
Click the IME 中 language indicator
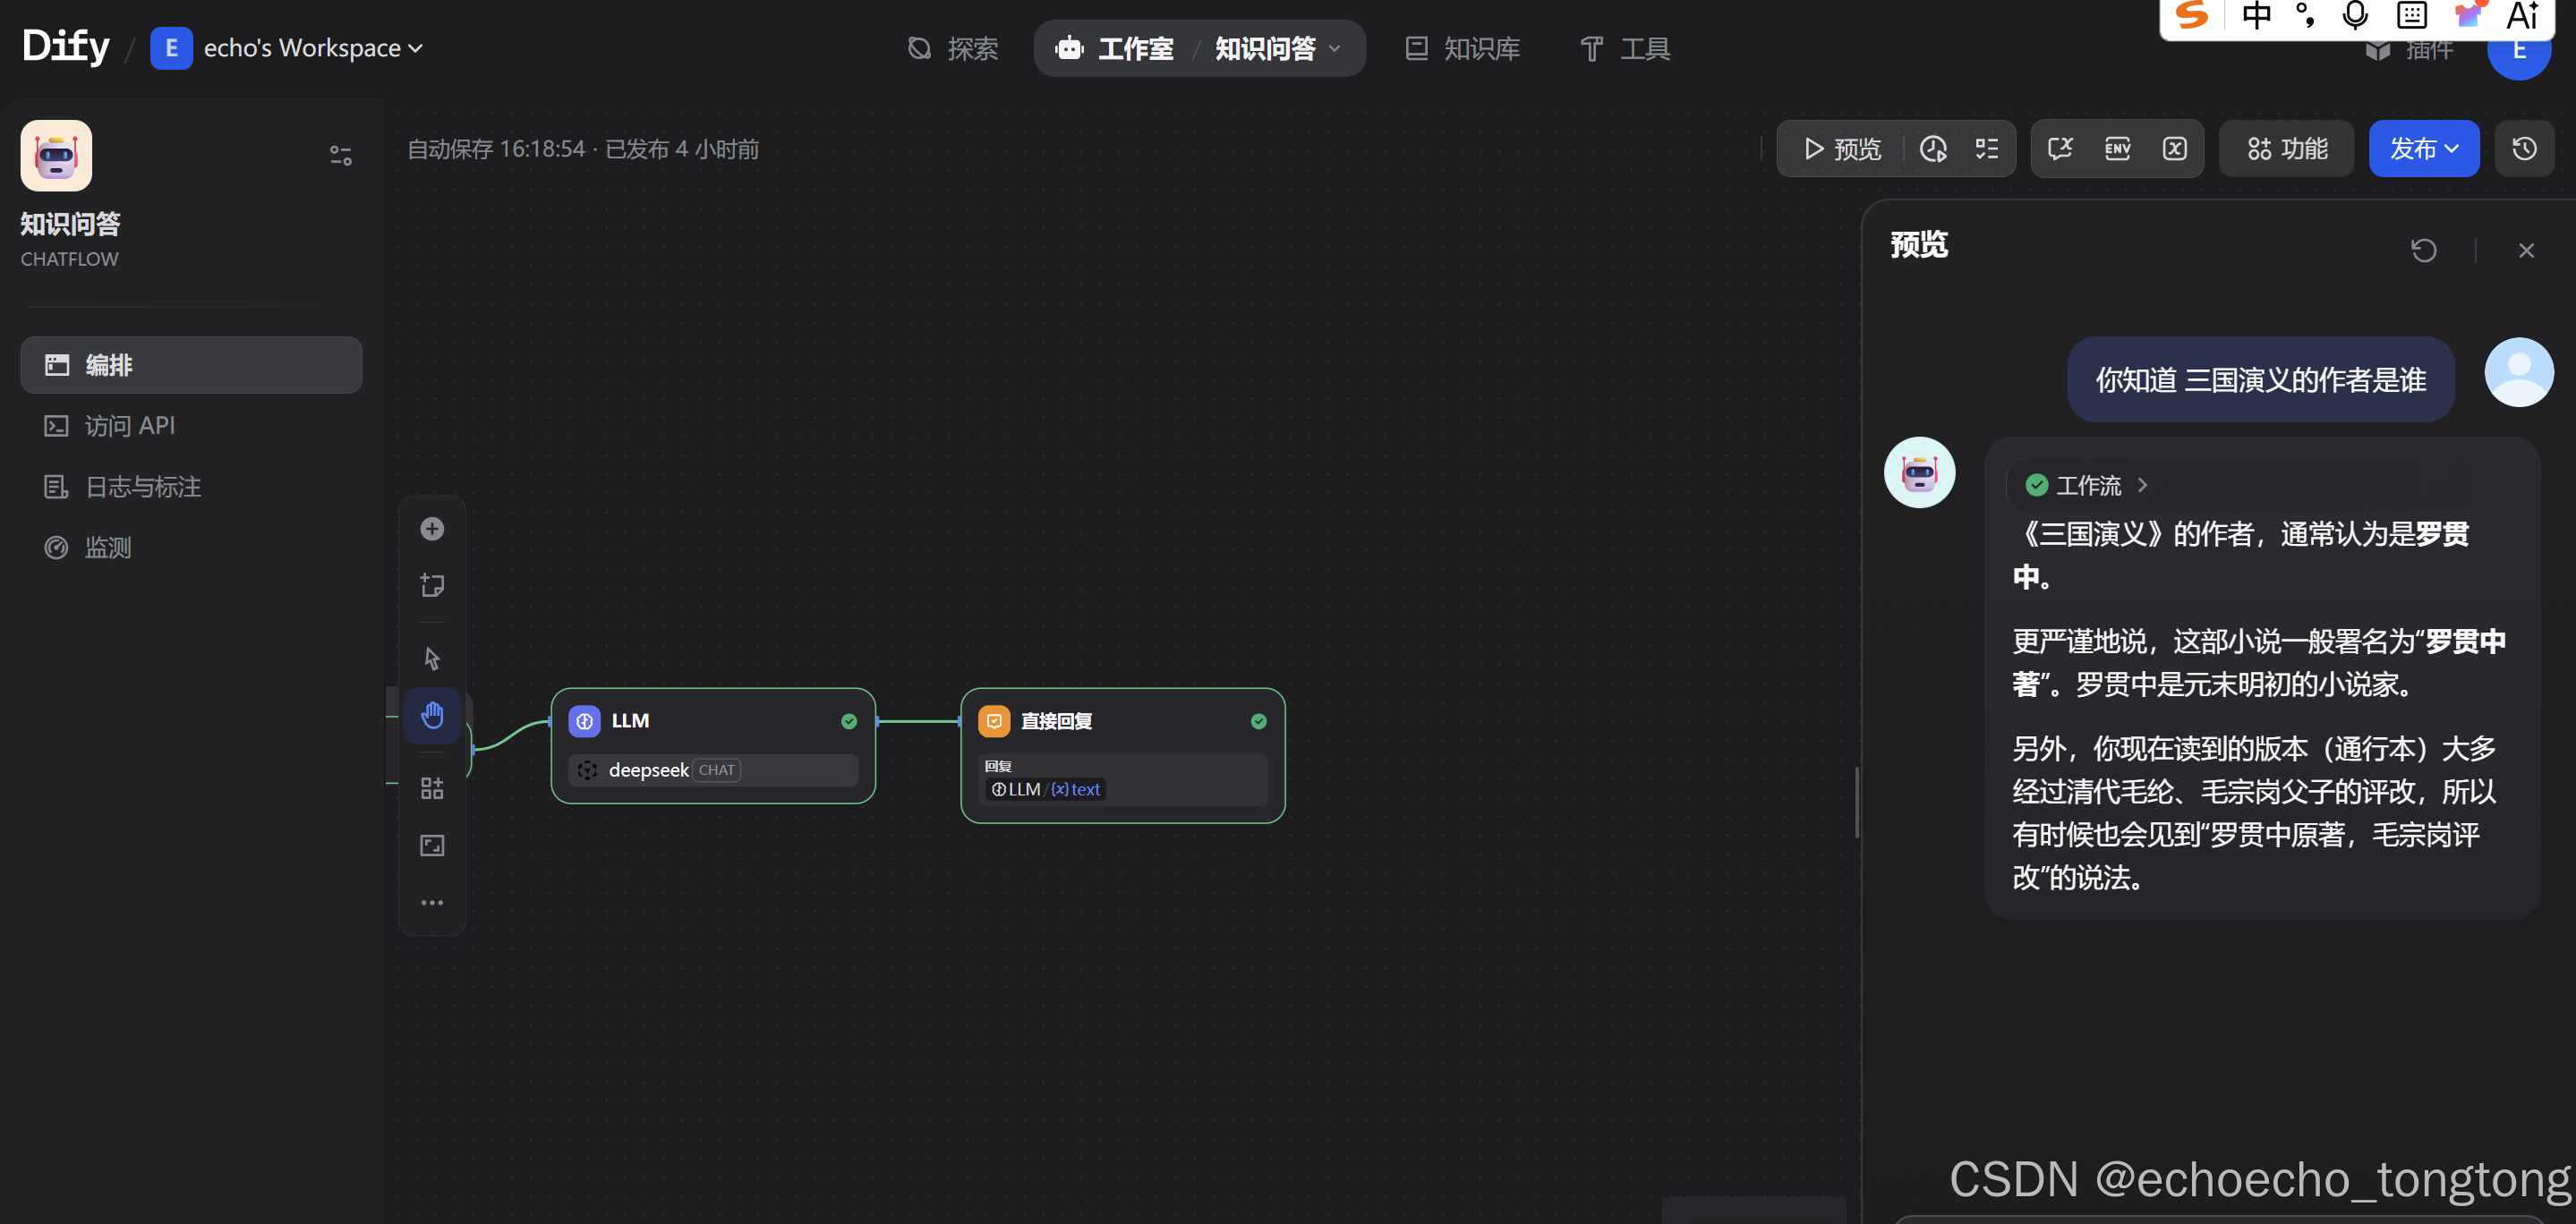2257,16
